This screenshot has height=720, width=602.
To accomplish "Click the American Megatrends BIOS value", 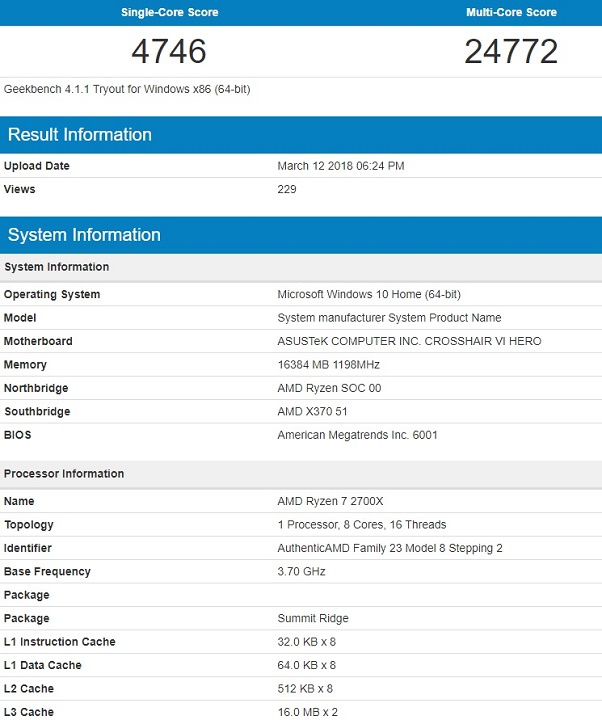I will click(x=357, y=435).
